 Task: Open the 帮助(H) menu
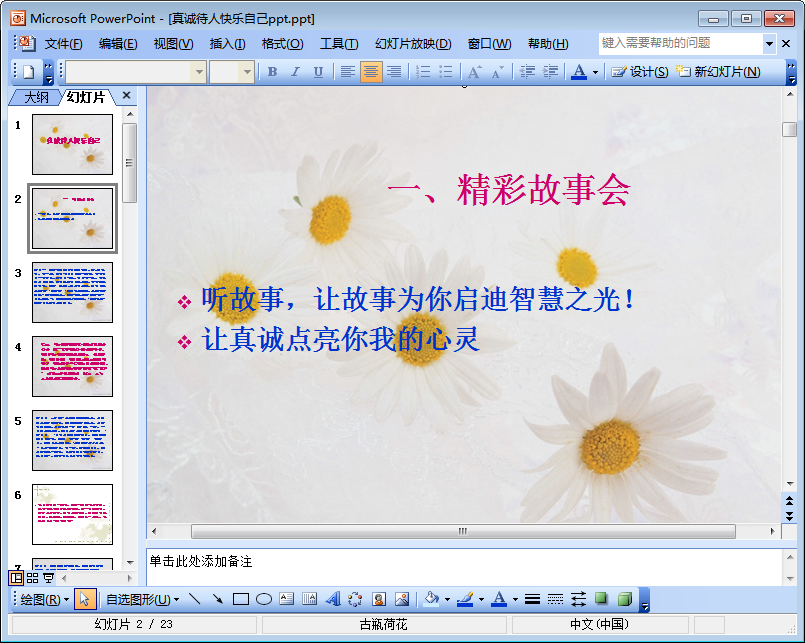548,44
